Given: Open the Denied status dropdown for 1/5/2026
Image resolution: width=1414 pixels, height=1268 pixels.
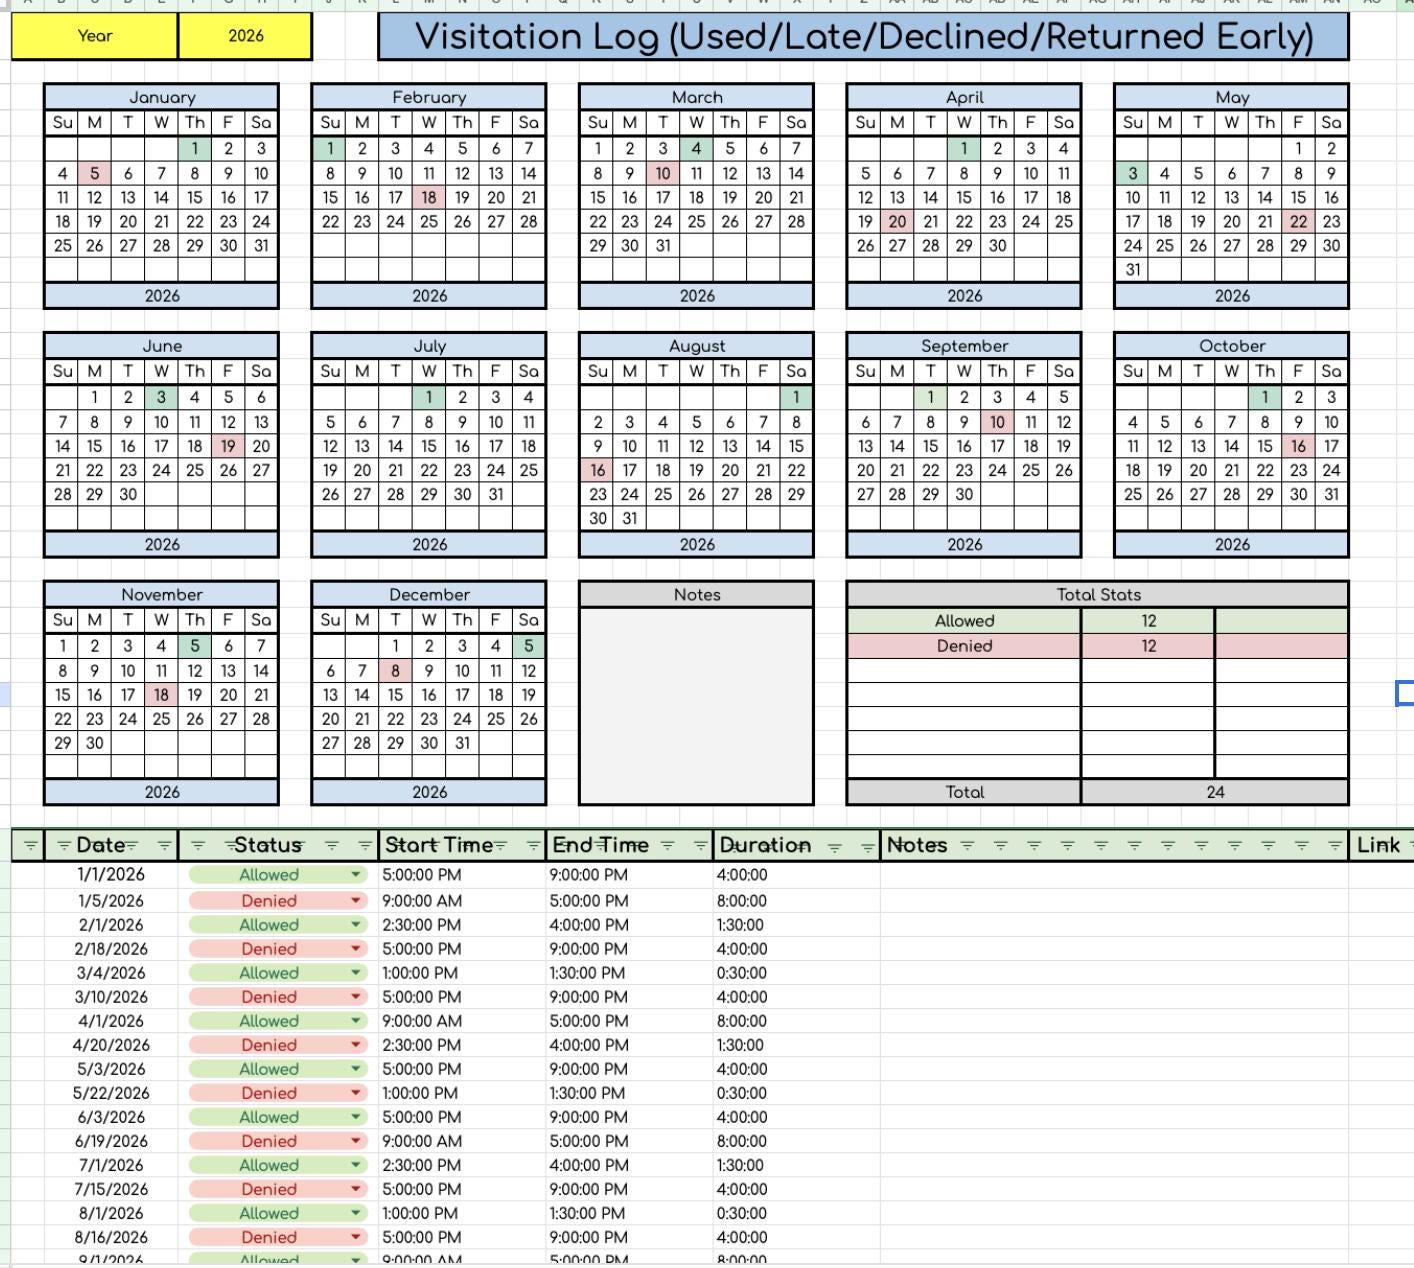Looking at the screenshot, I should [355, 901].
